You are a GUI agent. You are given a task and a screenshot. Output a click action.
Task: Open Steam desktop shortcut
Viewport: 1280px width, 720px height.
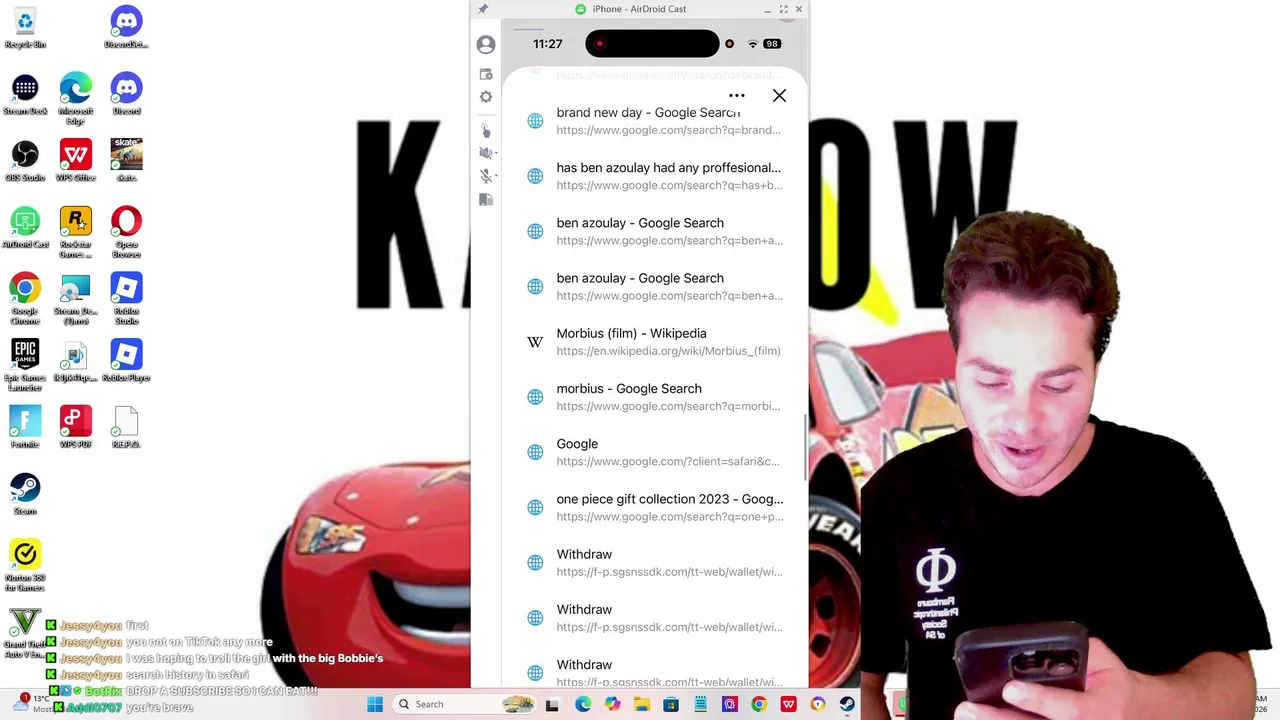(x=25, y=494)
